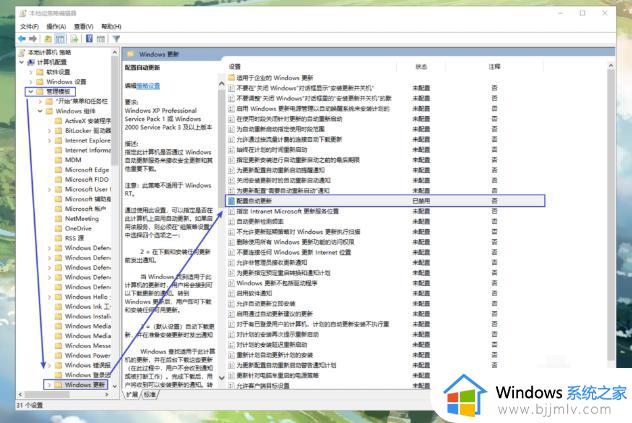632x423 pixels.
Task: Collapse the Windows 组件 tree node
Action: point(40,111)
